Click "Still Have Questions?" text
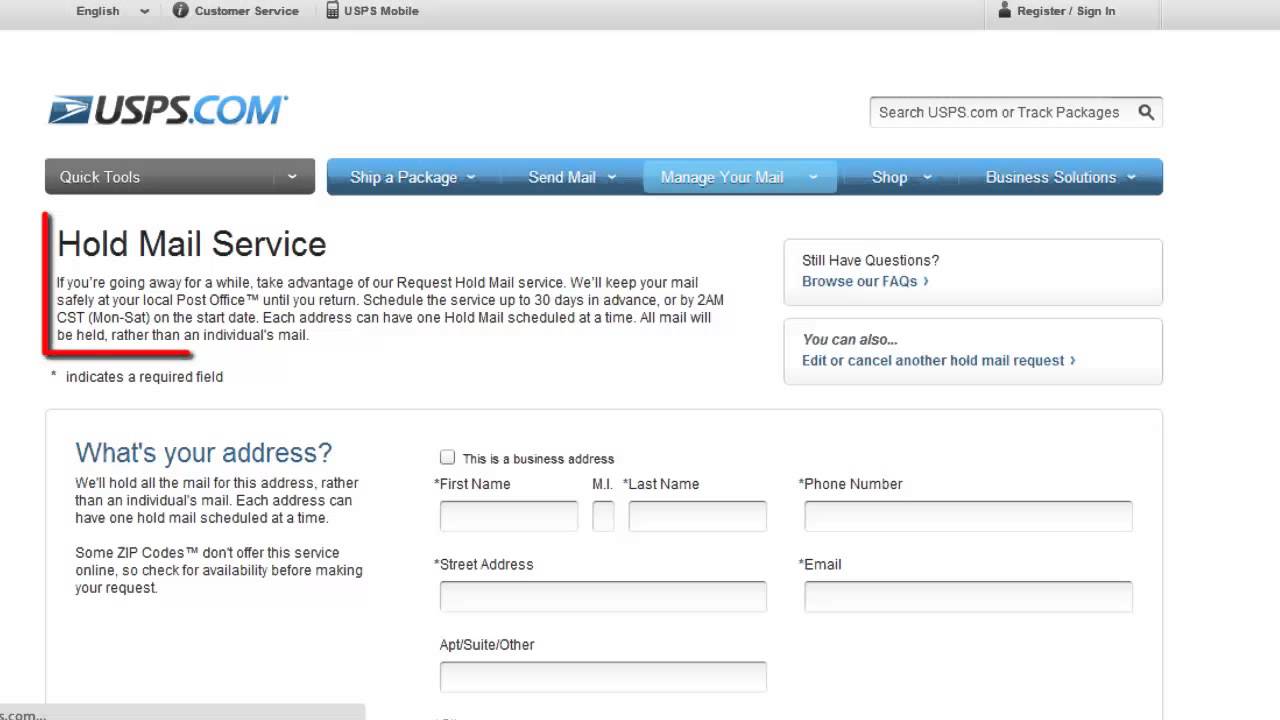 click(x=870, y=260)
